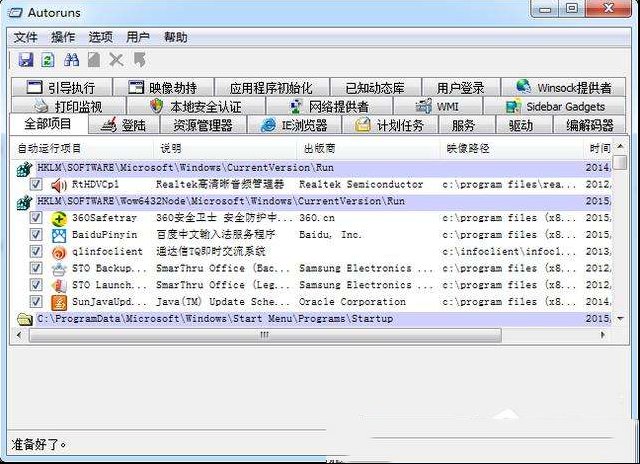Click the vertical scrollbar up arrow

tap(621, 146)
